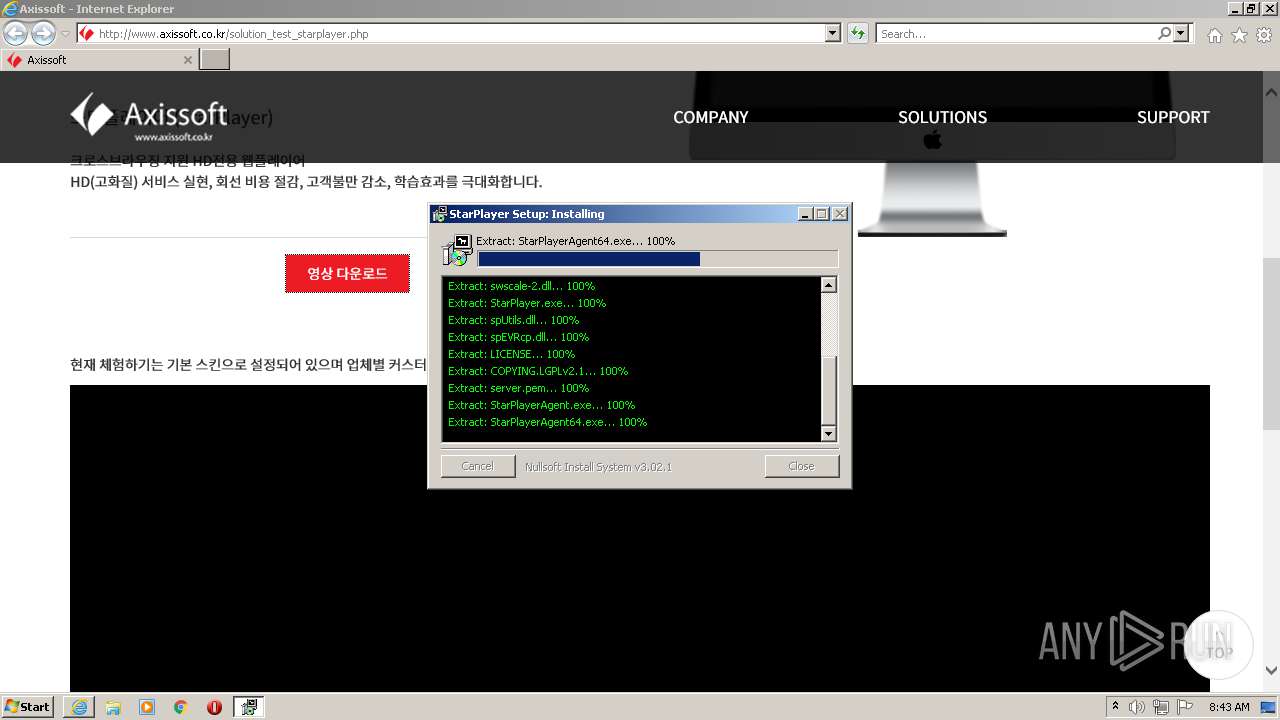Select log line 'Extract: LICENSE... 100%'
The width and height of the screenshot is (1280, 720).
(511, 354)
